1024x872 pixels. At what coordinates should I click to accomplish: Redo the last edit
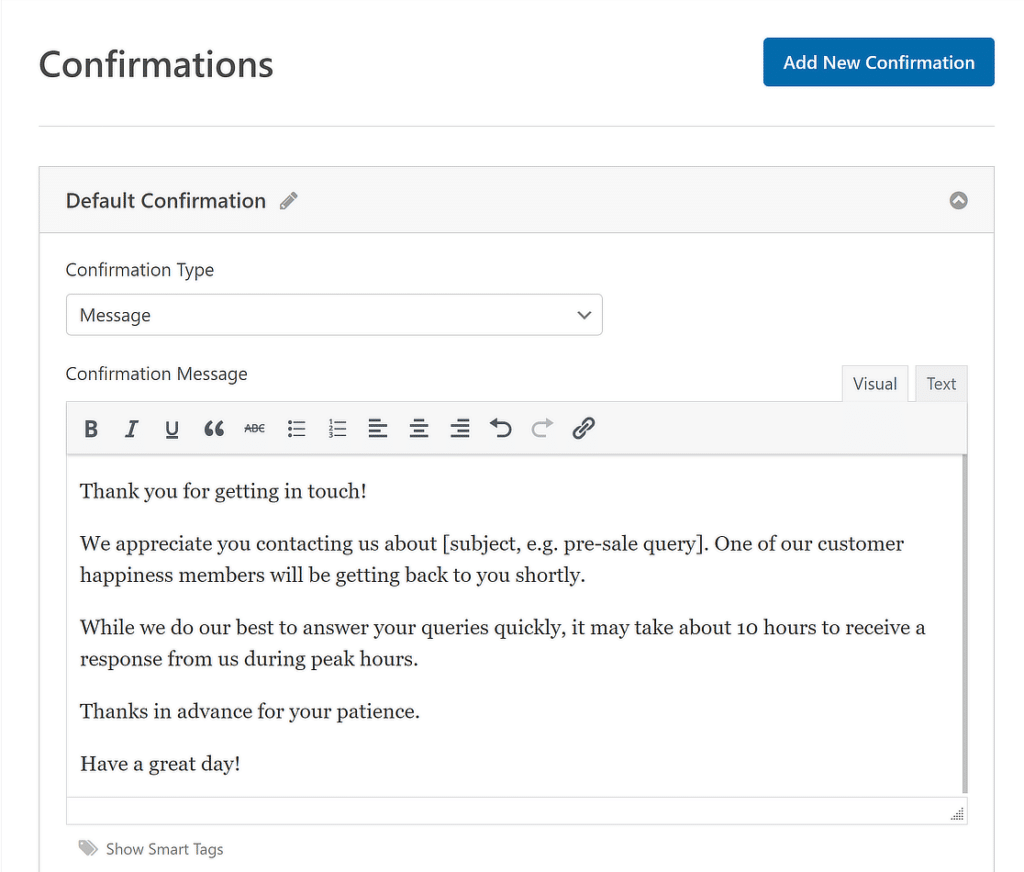tap(541, 428)
